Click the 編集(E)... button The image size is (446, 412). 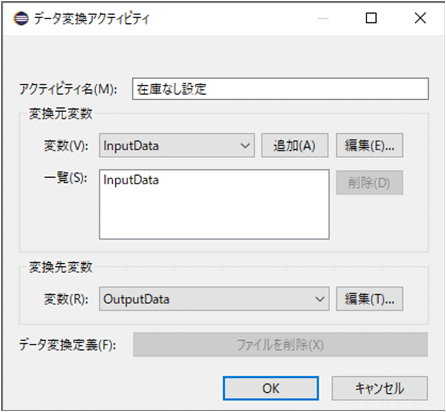pyautogui.click(x=369, y=146)
